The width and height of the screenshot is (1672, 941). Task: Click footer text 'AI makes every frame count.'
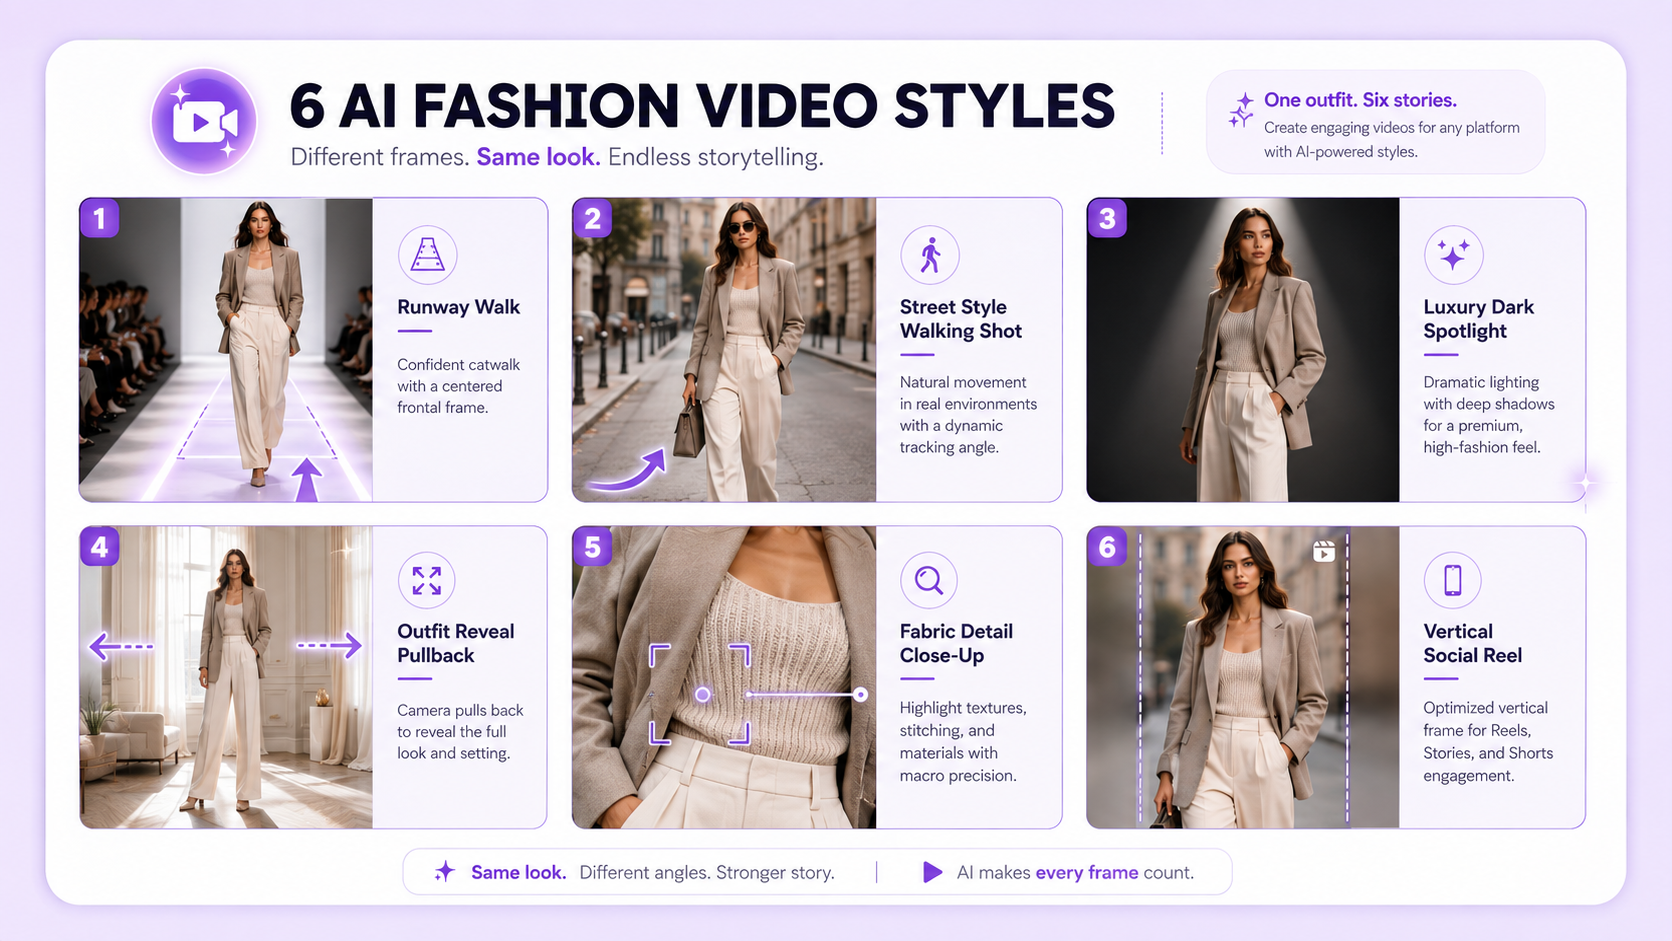[x=1075, y=872]
